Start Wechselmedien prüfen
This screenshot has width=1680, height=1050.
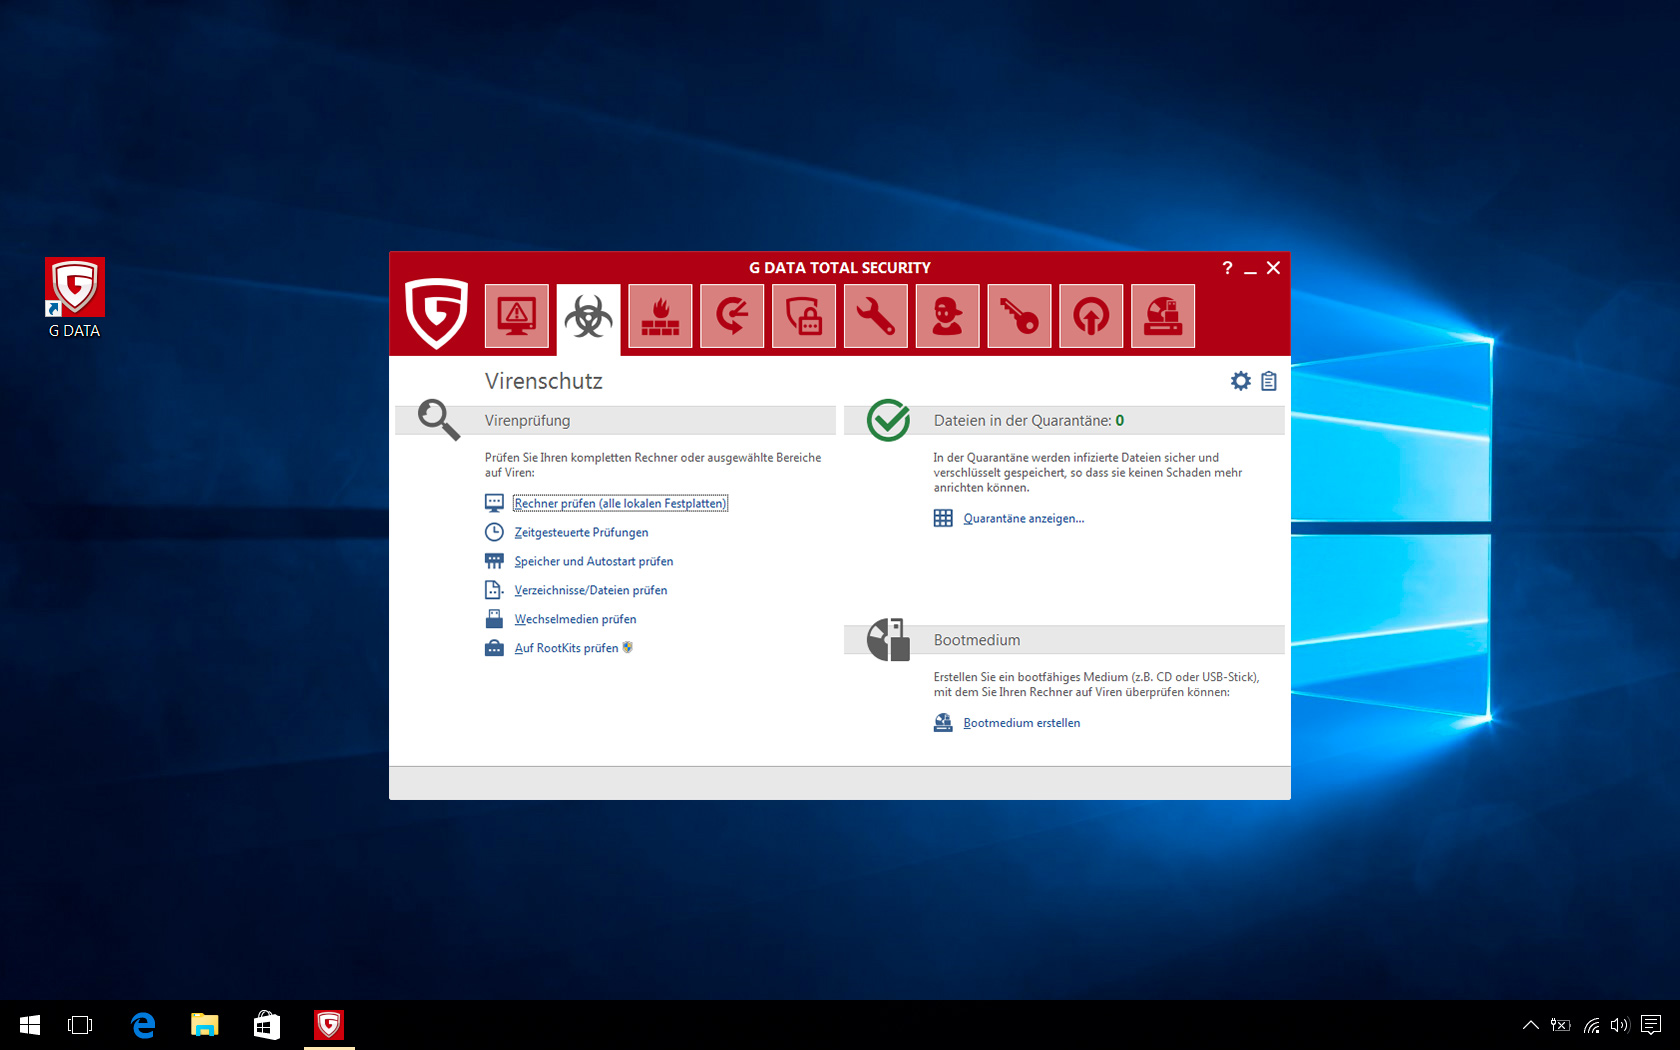point(575,619)
